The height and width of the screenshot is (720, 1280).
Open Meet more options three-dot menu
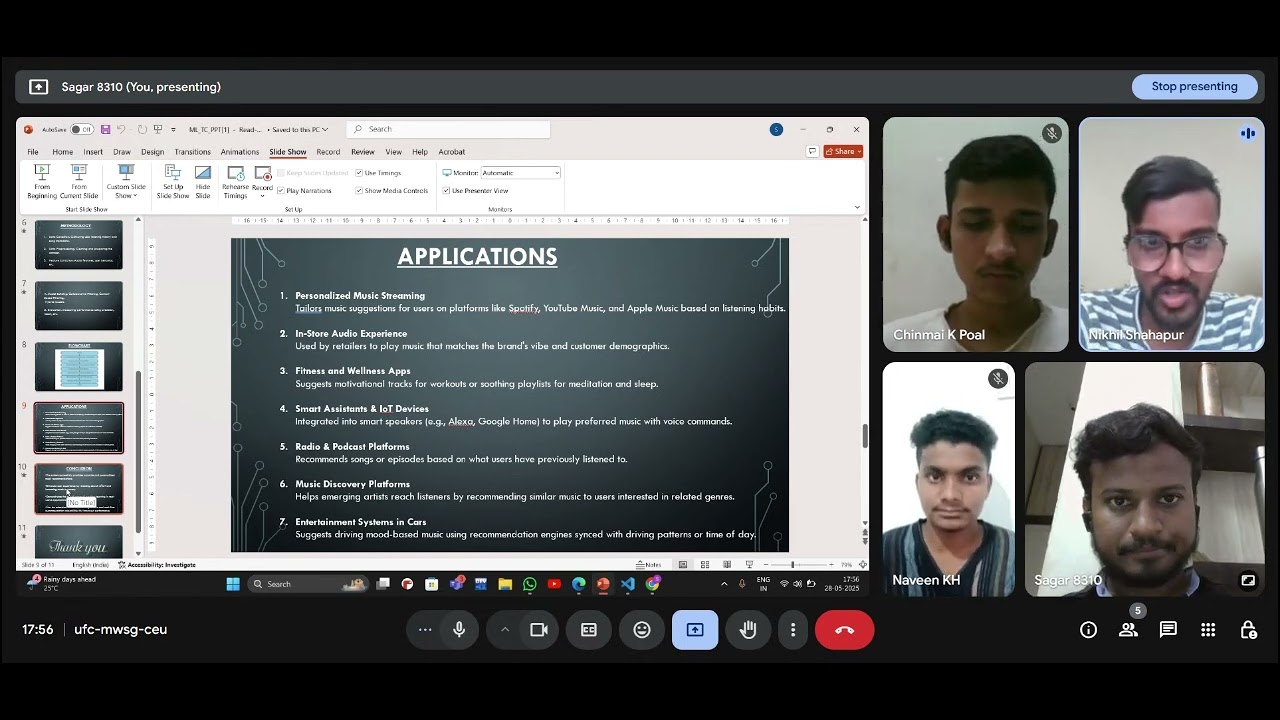[x=793, y=630]
